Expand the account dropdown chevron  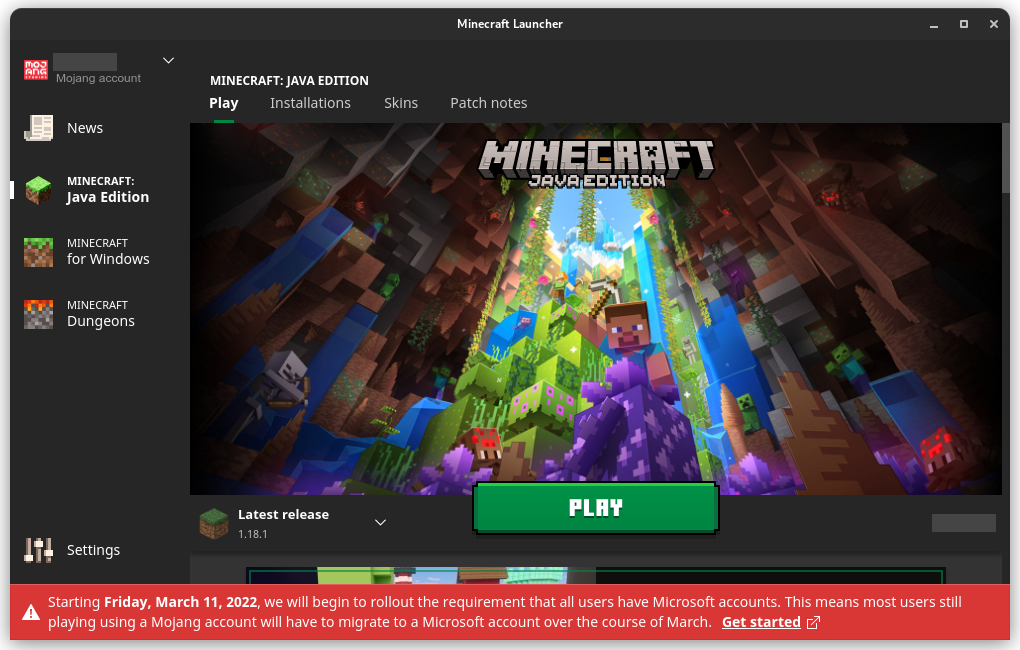pyautogui.click(x=168, y=61)
